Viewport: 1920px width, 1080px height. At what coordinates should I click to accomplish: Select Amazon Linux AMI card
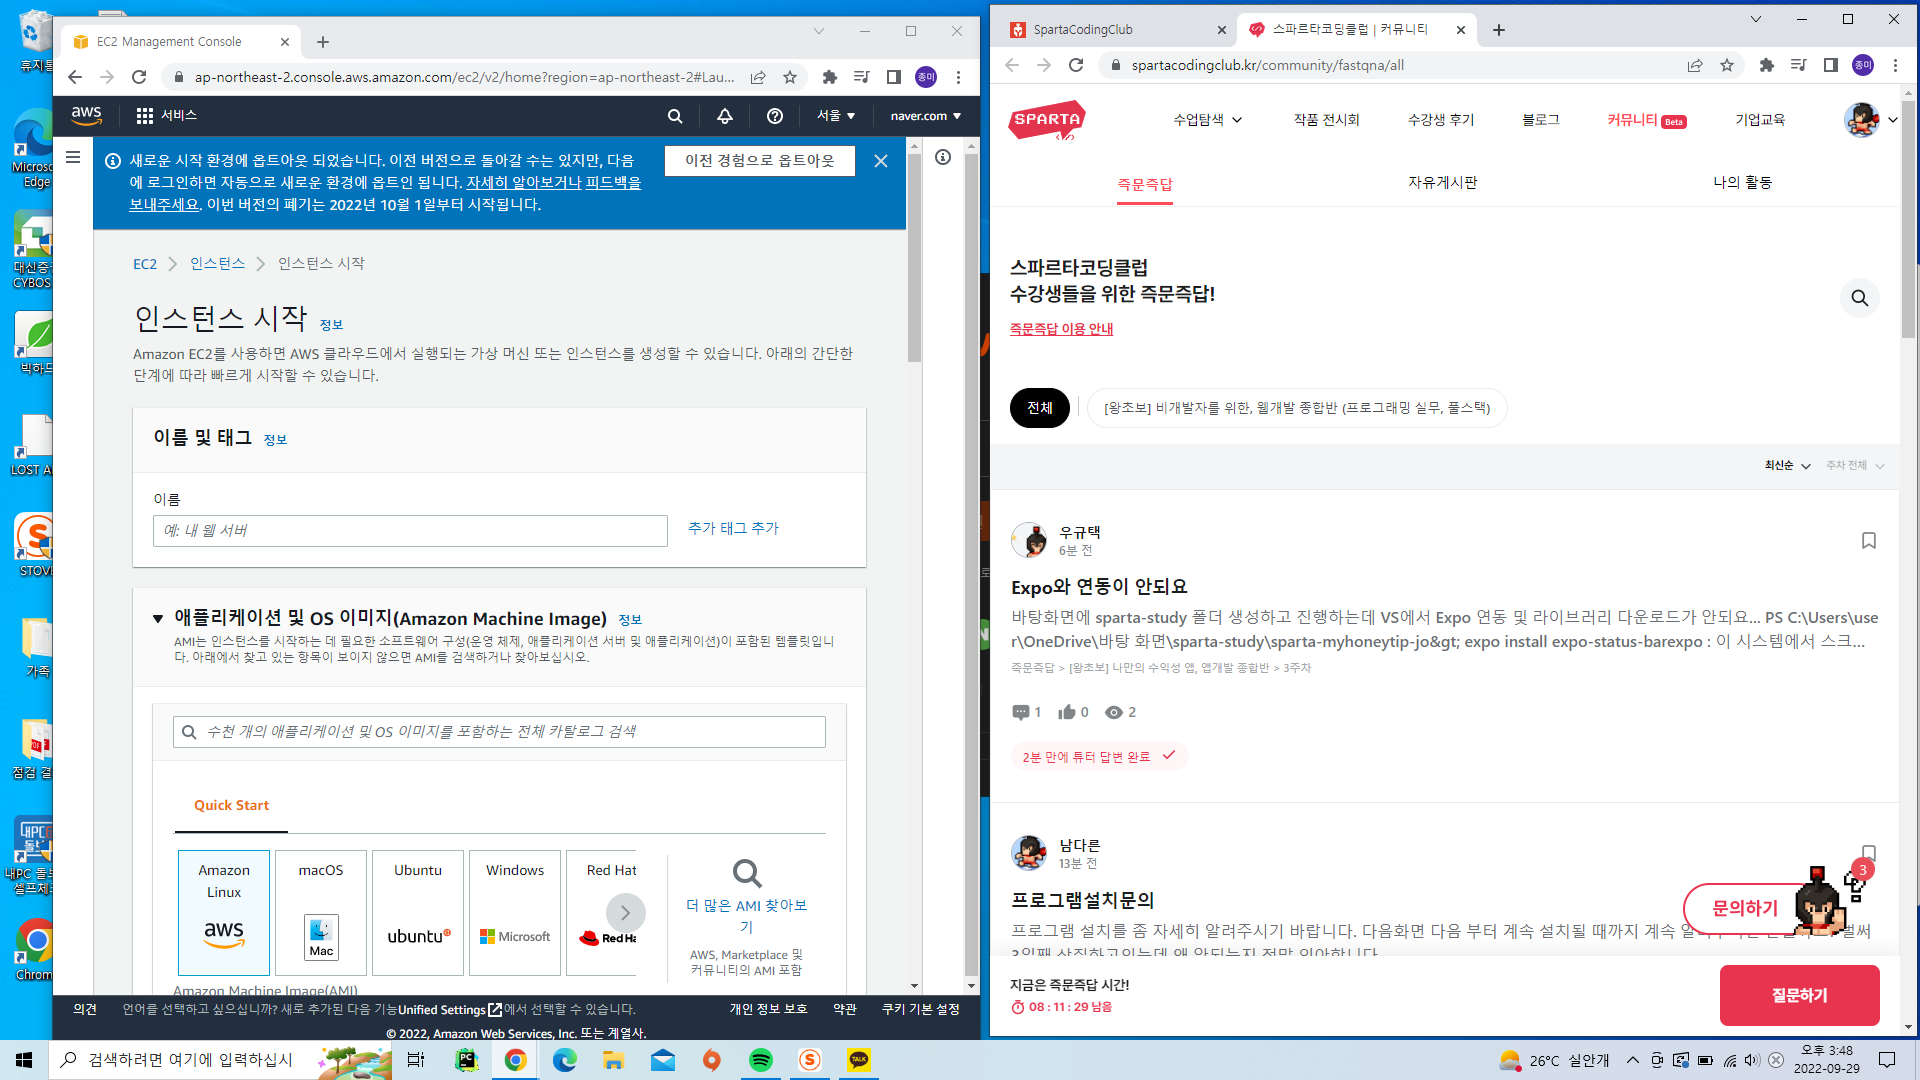pyautogui.click(x=224, y=913)
